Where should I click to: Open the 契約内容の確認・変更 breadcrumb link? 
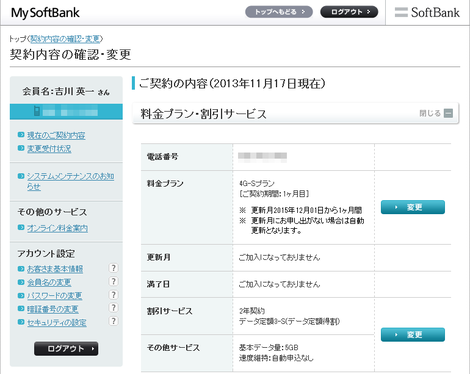65,39
